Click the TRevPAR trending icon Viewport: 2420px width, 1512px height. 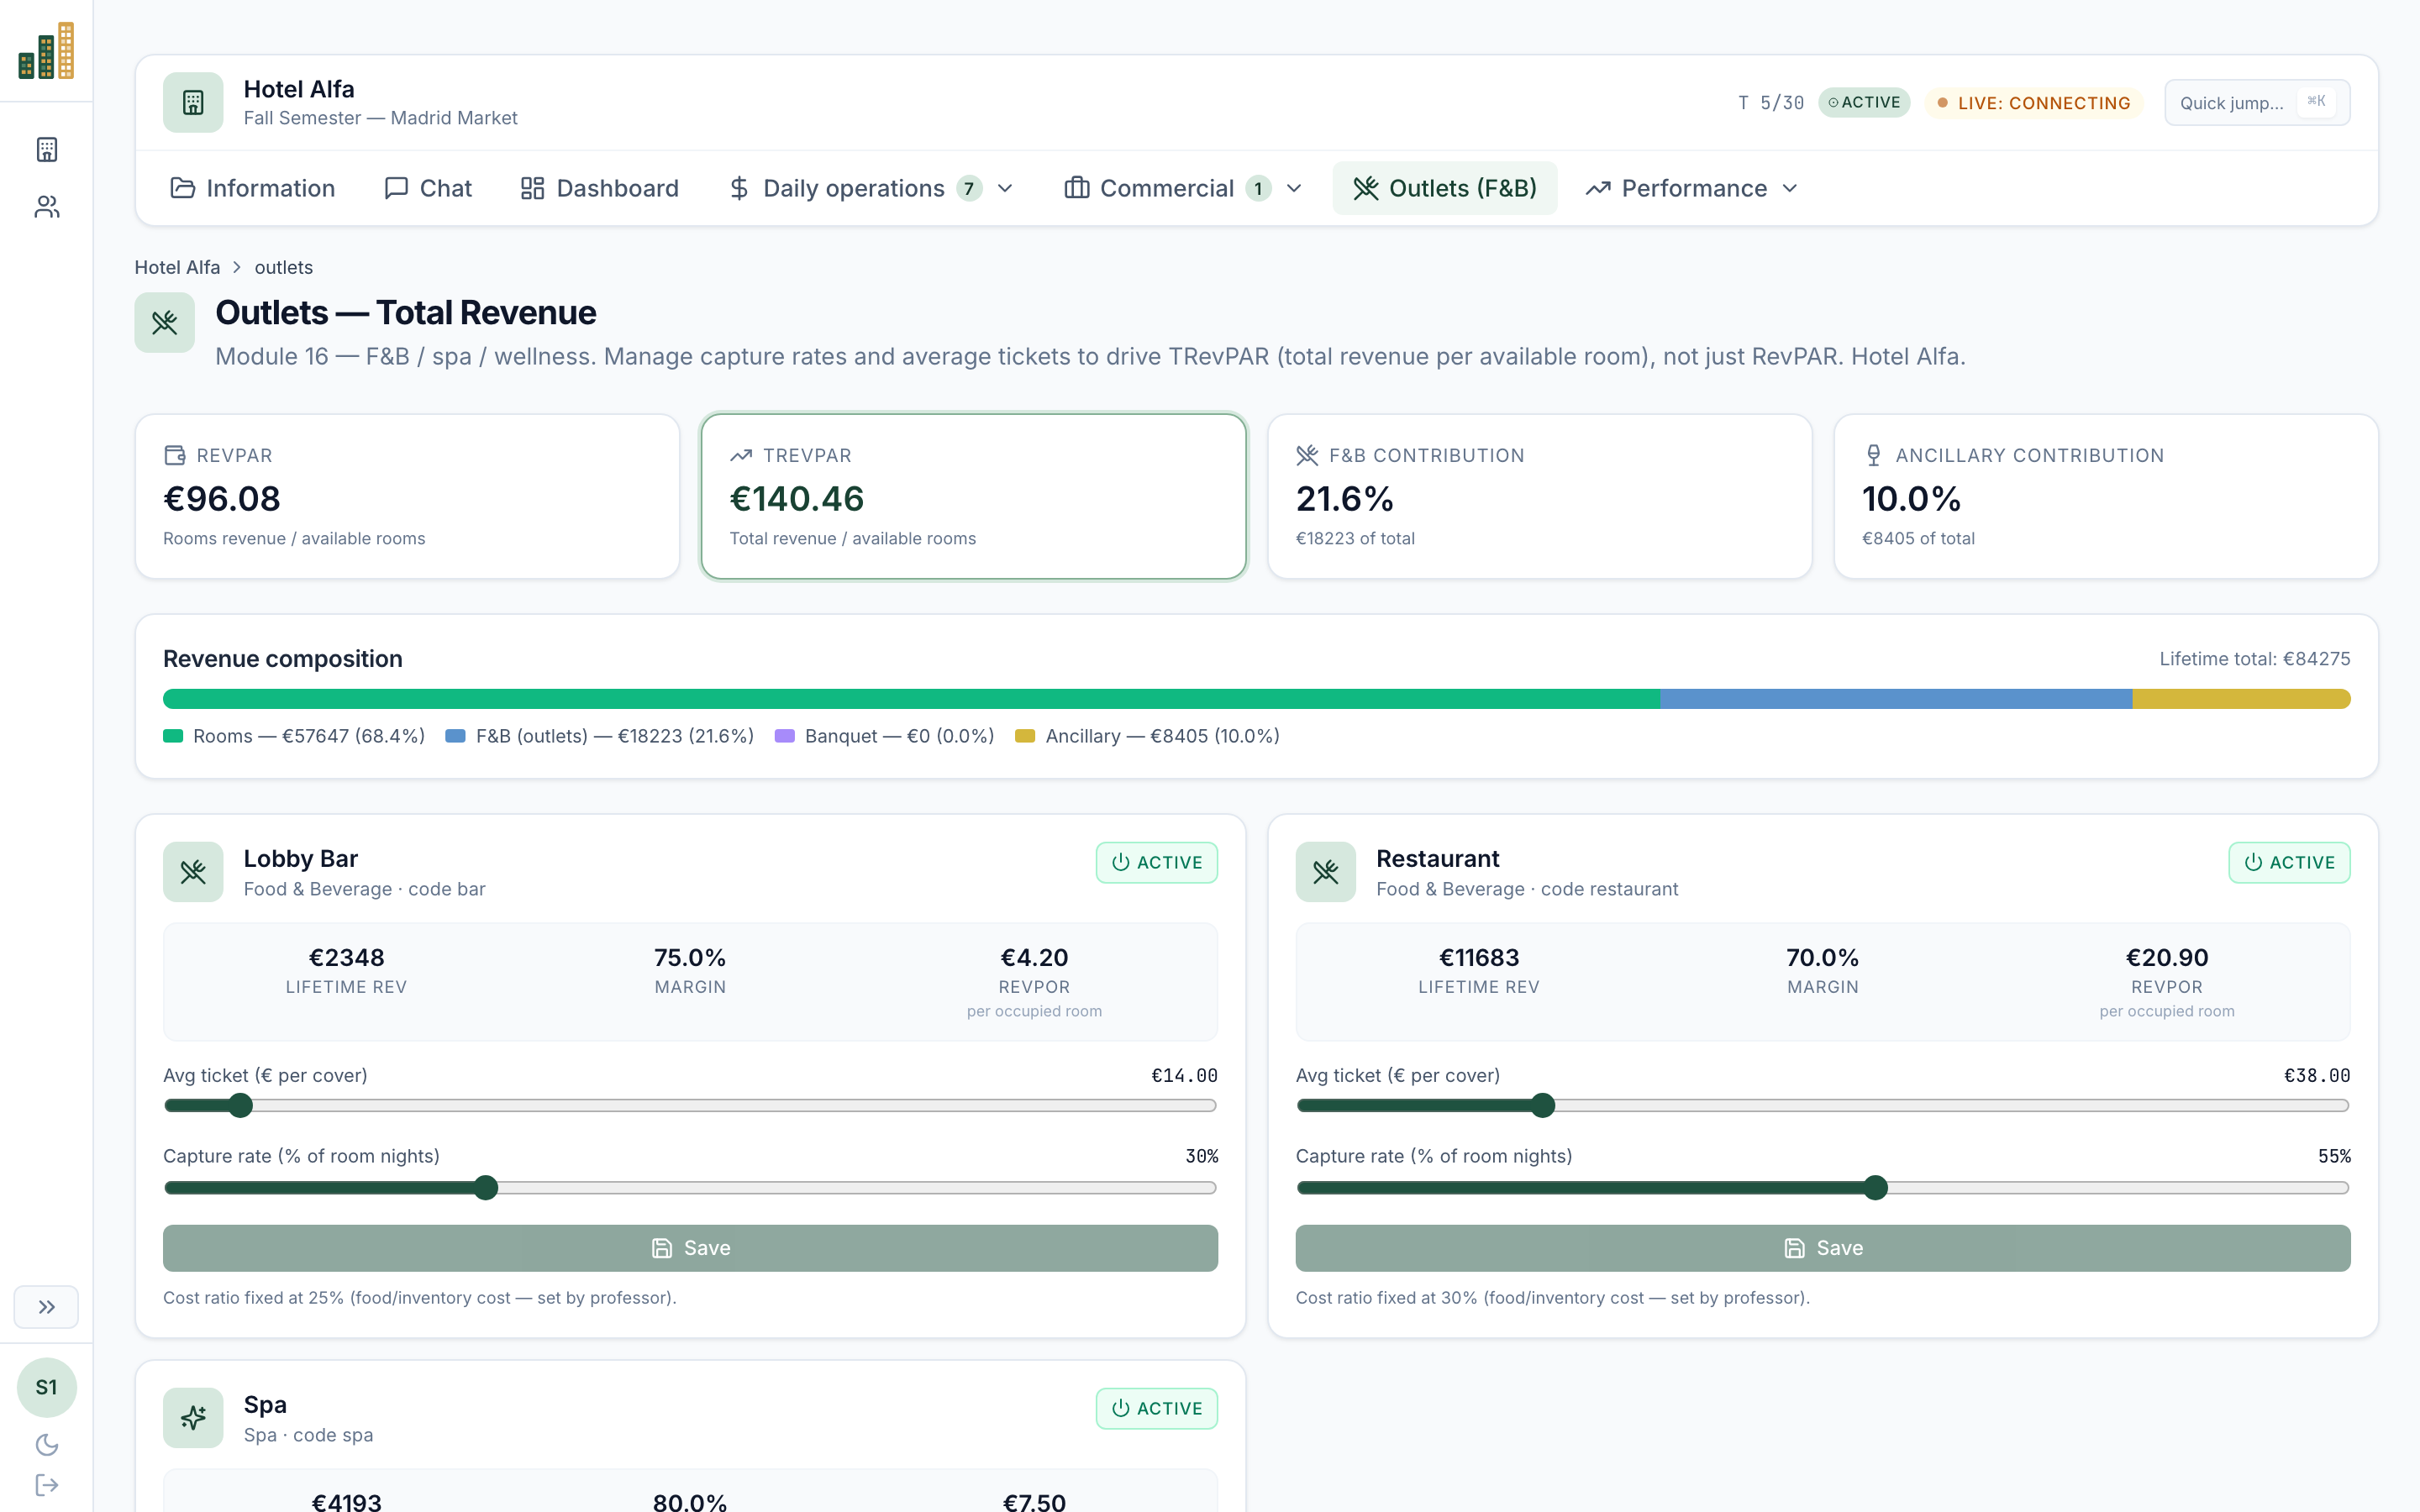click(741, 455)
